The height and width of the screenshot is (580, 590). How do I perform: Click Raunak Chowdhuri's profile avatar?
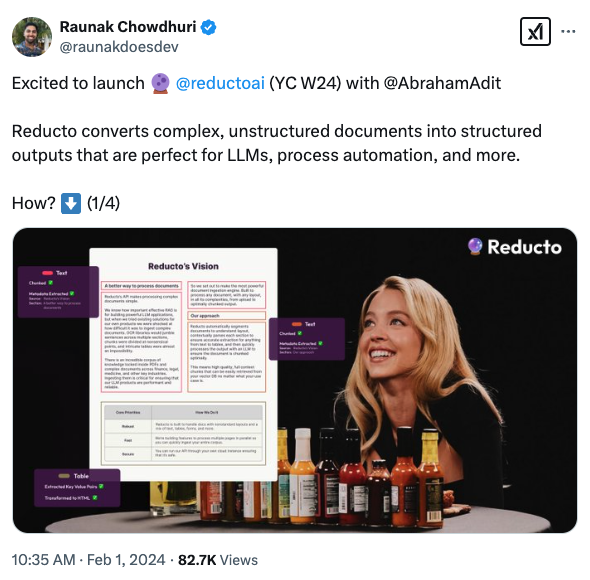point(32,37)
